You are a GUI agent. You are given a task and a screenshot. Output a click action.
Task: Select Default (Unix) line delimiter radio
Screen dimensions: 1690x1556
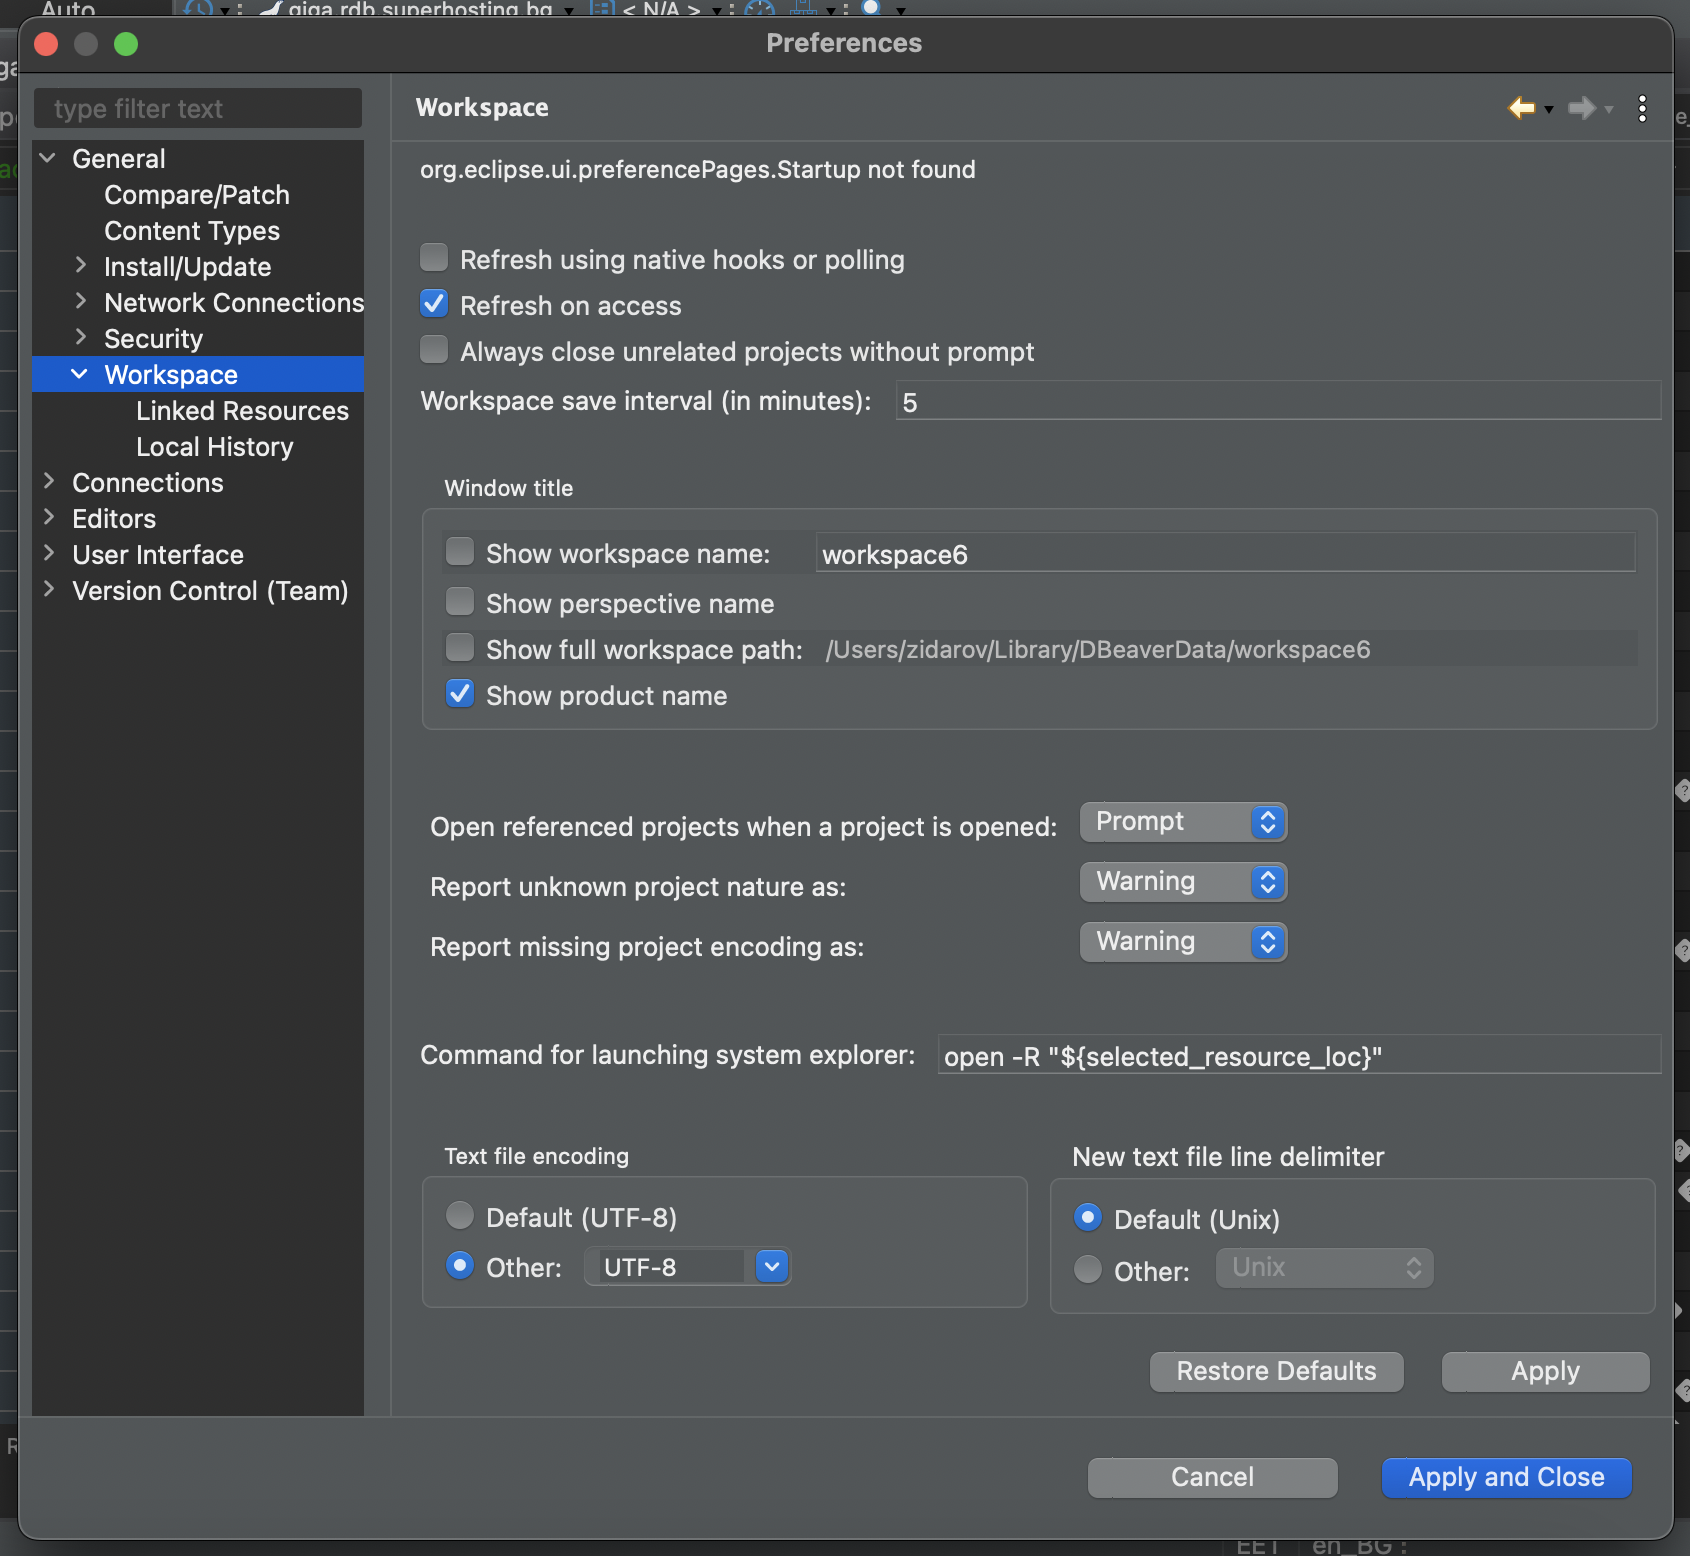point(1088,1218)
